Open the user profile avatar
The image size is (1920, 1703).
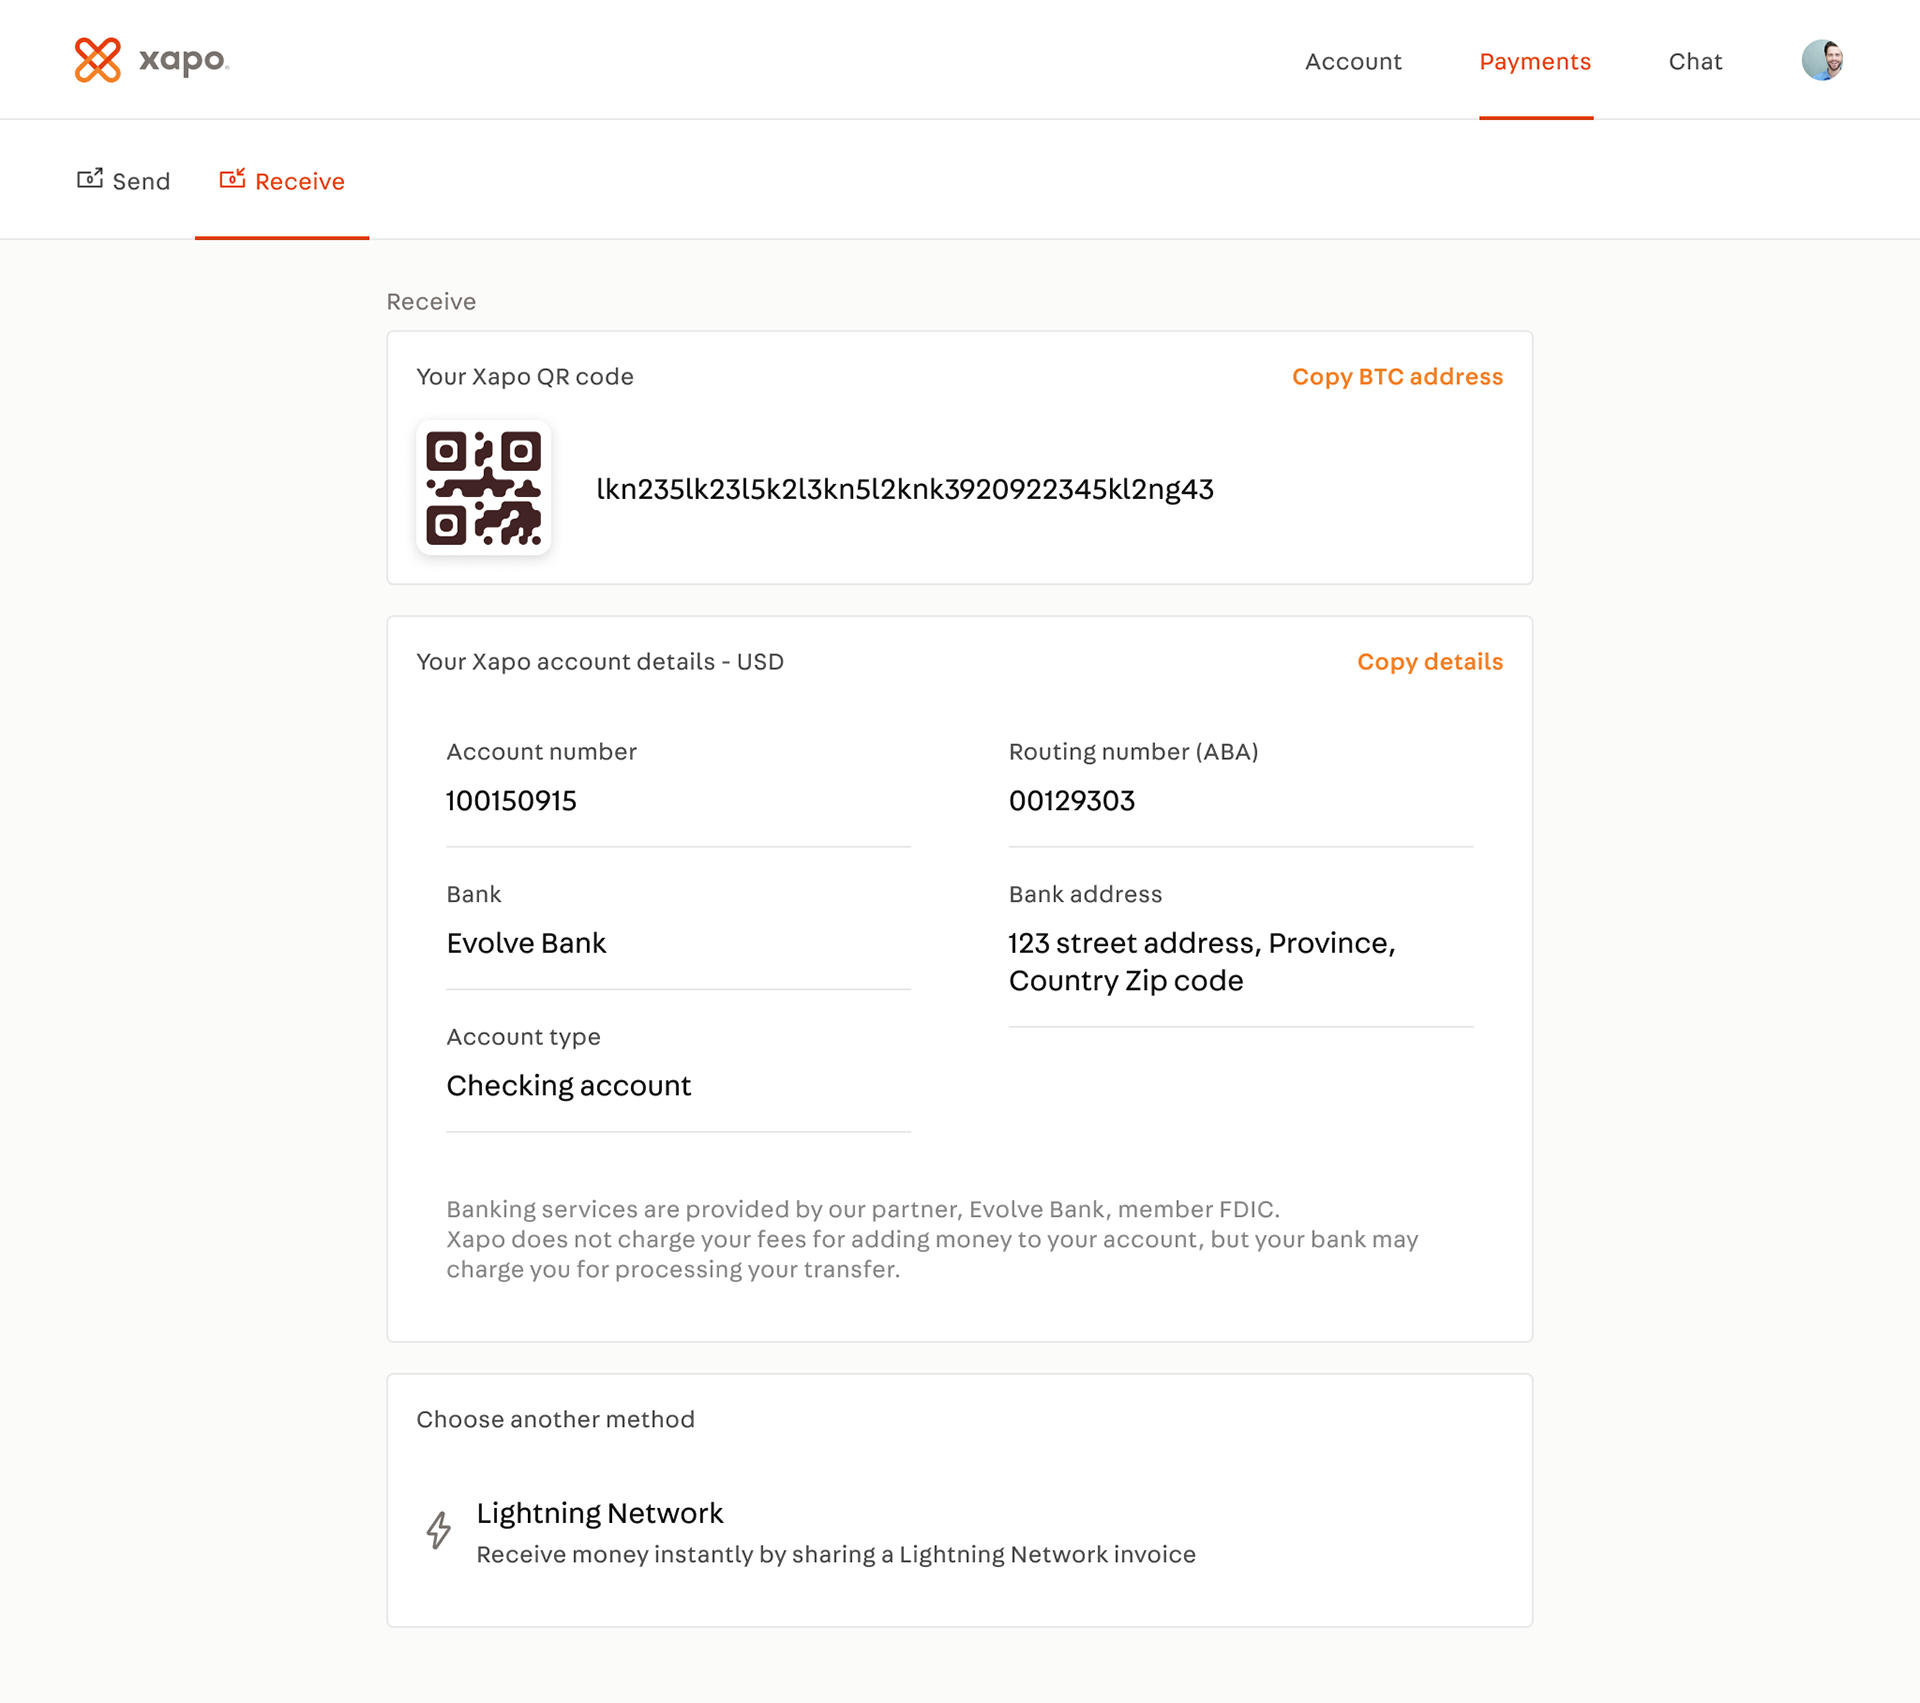tap(1822, 60)
